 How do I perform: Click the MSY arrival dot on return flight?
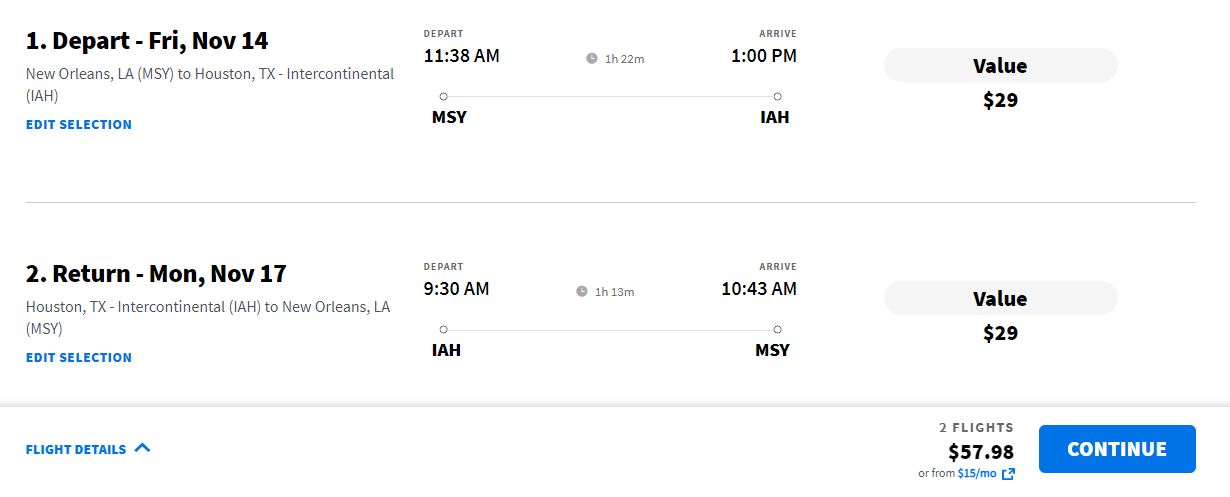[x=777, y=329]
